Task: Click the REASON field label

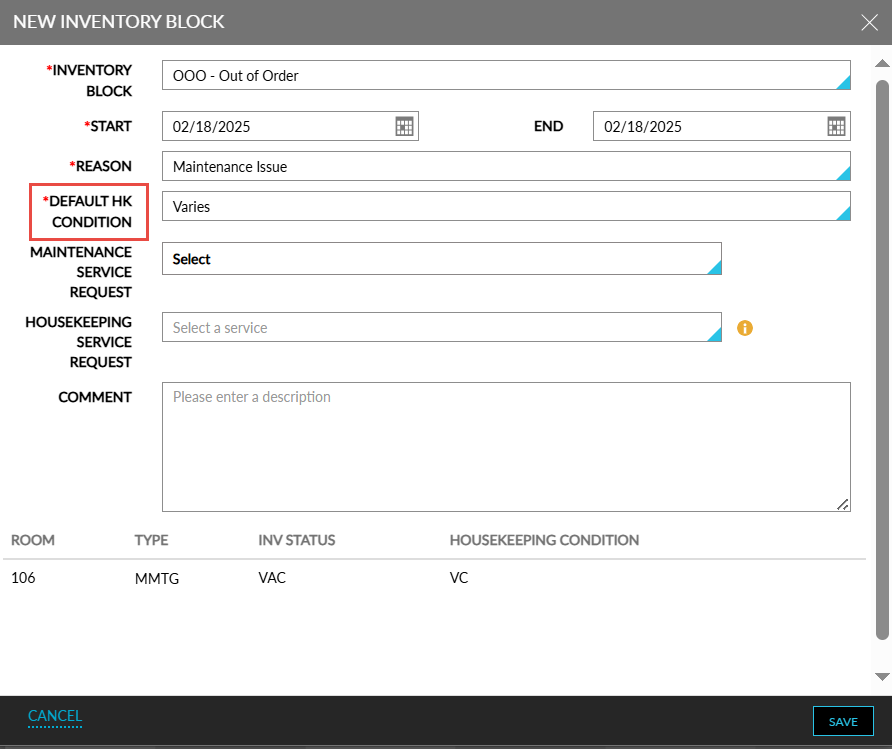Action: tap(101, 166)
